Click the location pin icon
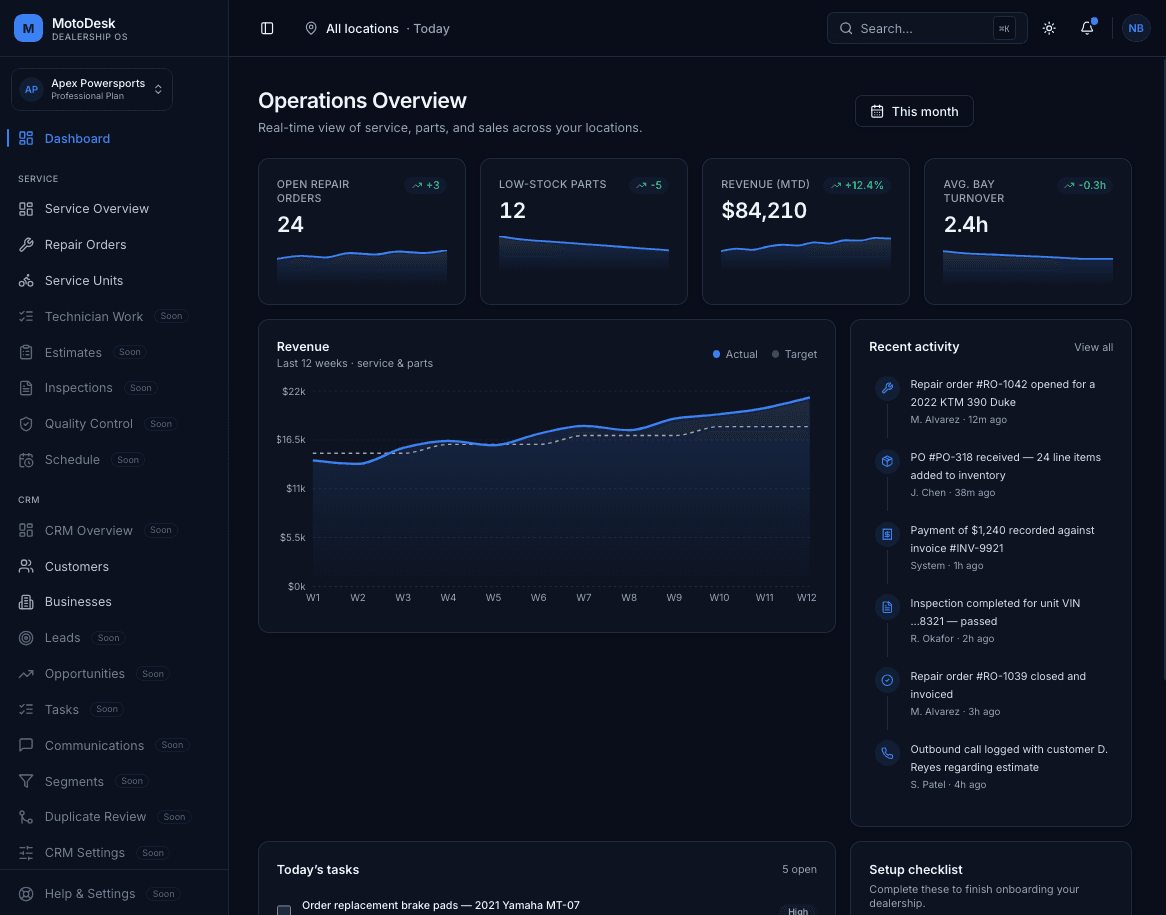The width and height of the screenshot is (1166, 915). (311, 28)
